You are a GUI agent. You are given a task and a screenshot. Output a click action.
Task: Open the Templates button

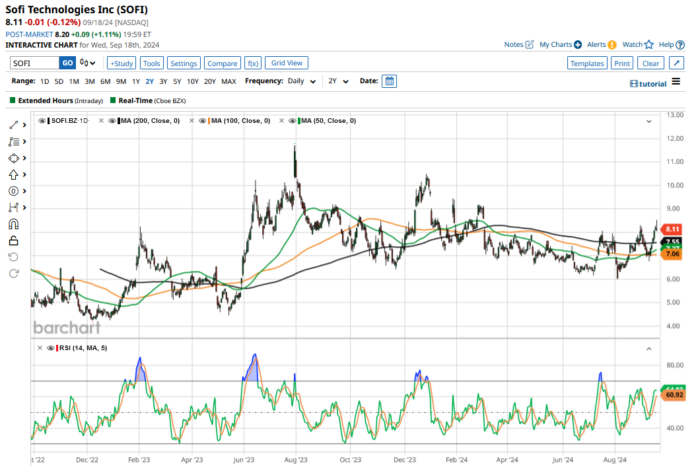coord(586,63)
